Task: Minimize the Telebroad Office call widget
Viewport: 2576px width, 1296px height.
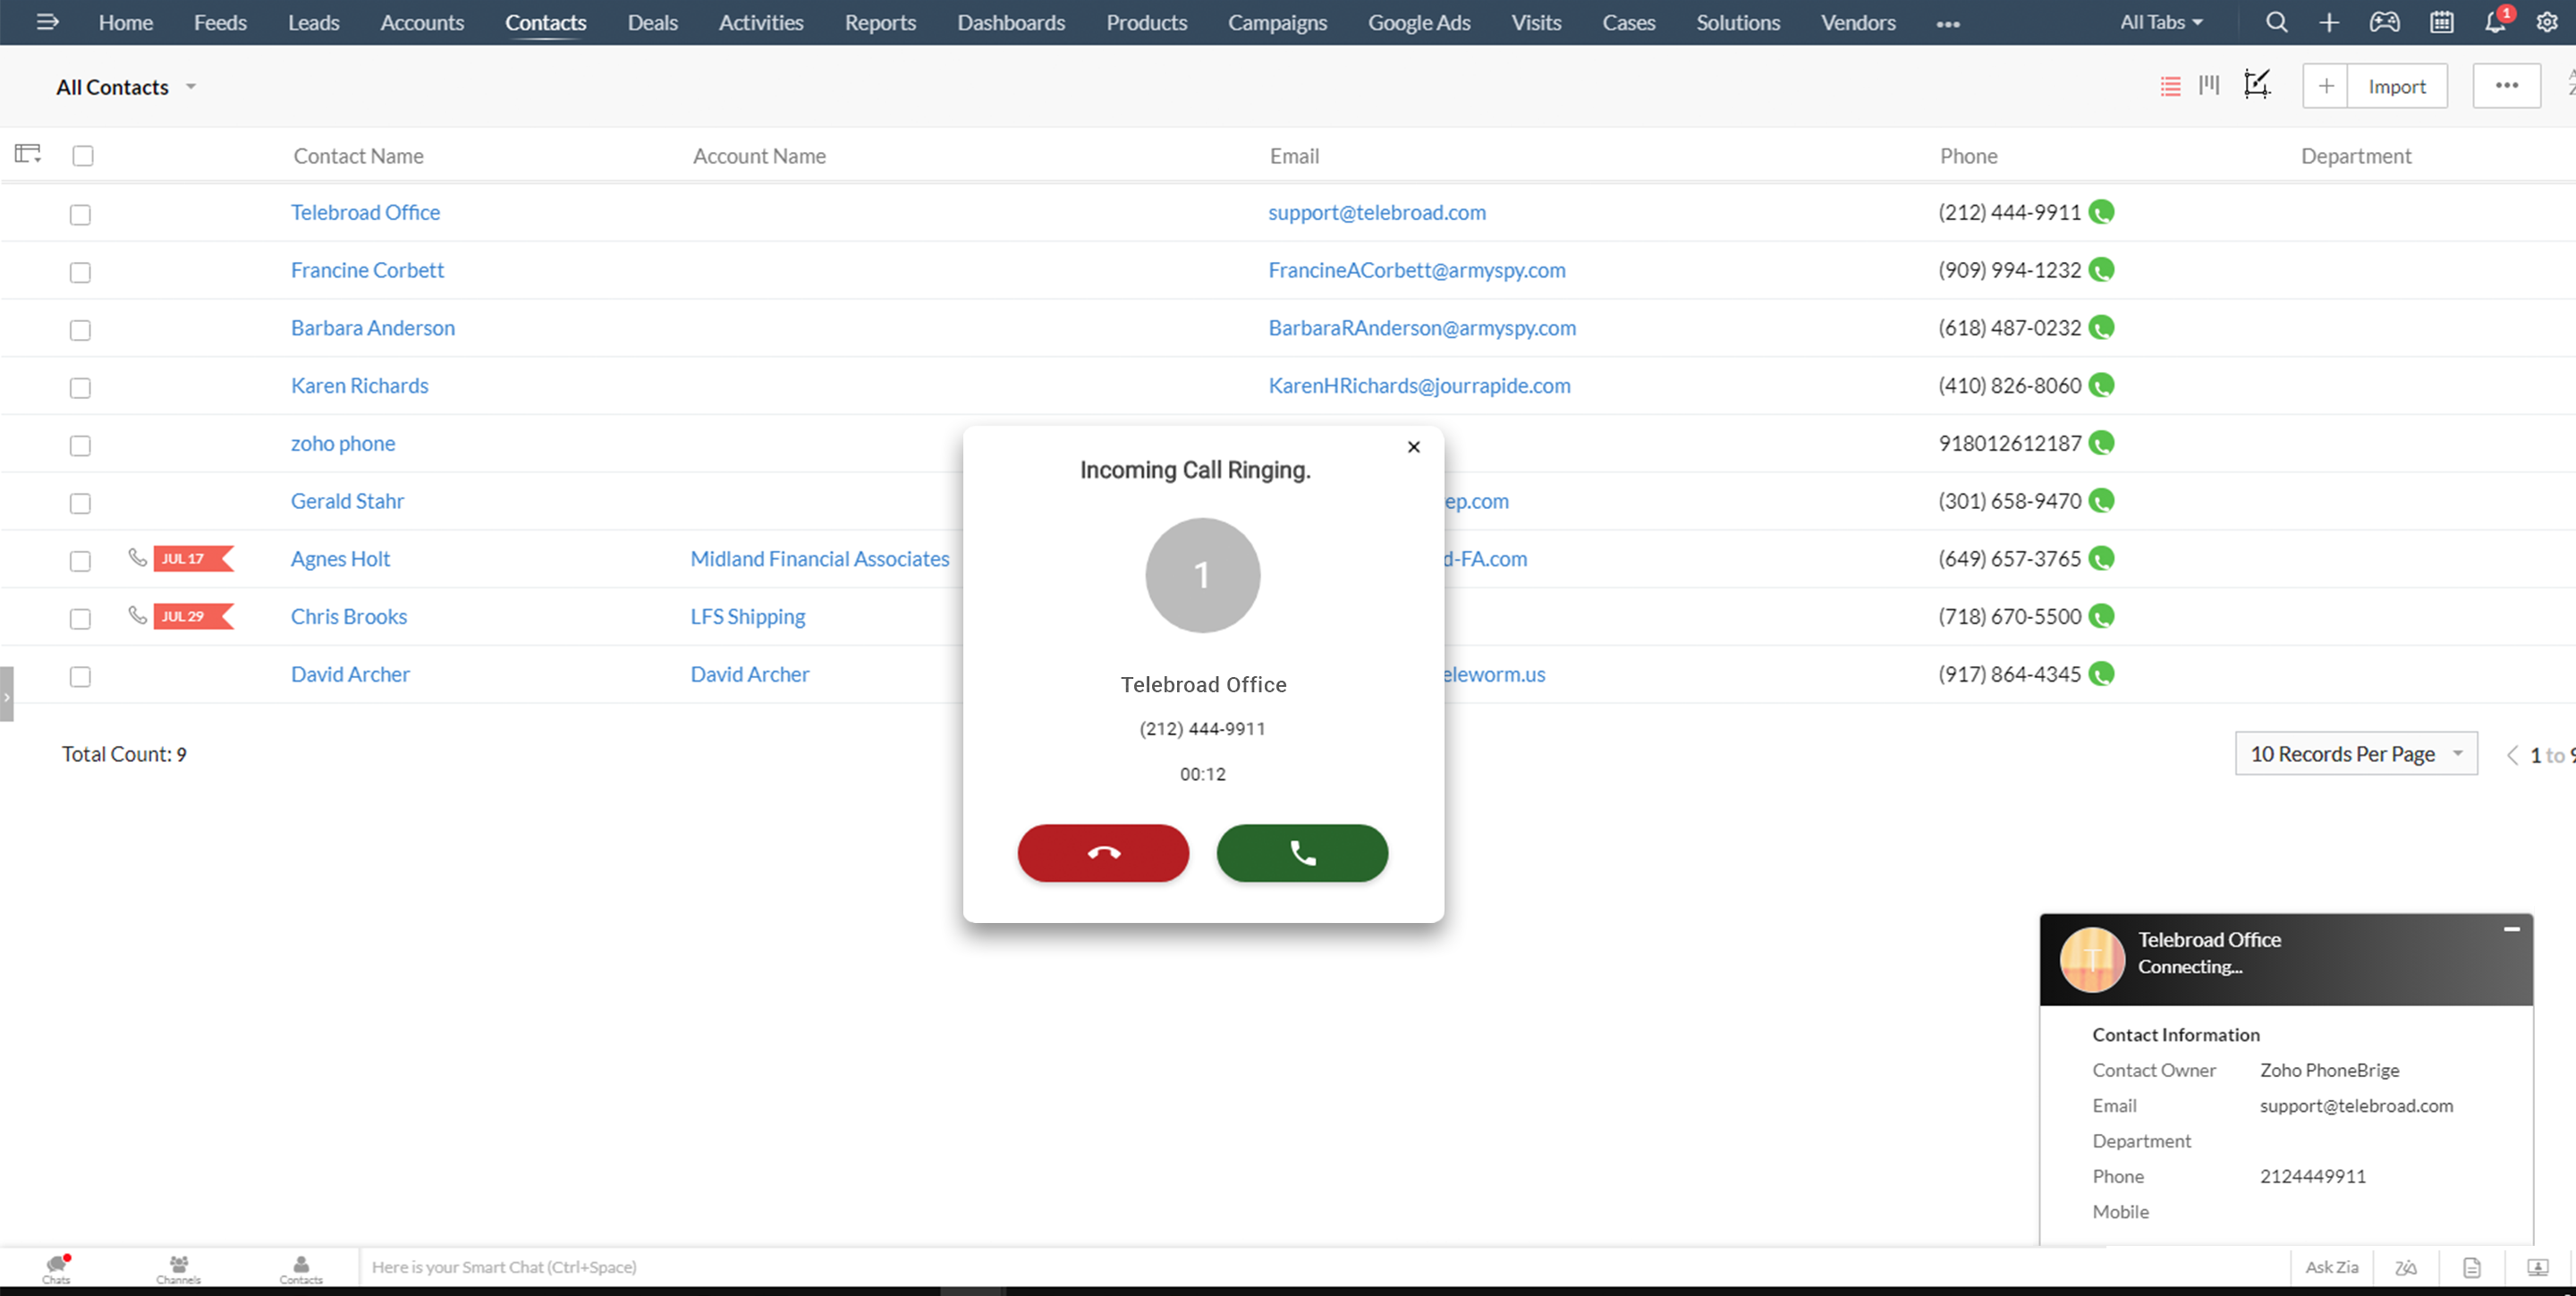Action: click(x=2511, y=929)
